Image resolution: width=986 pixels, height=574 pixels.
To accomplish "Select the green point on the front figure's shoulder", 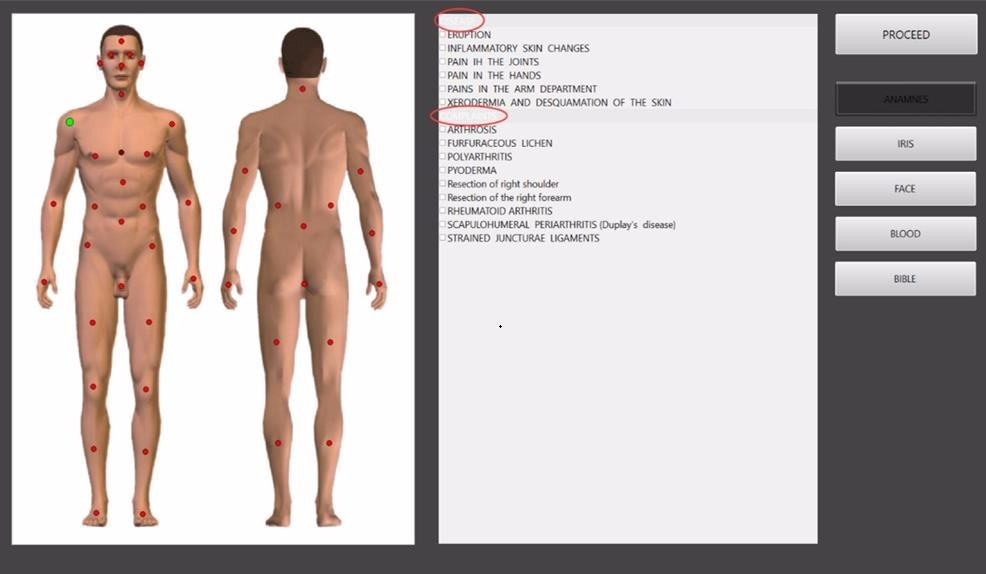I will 70,122.
